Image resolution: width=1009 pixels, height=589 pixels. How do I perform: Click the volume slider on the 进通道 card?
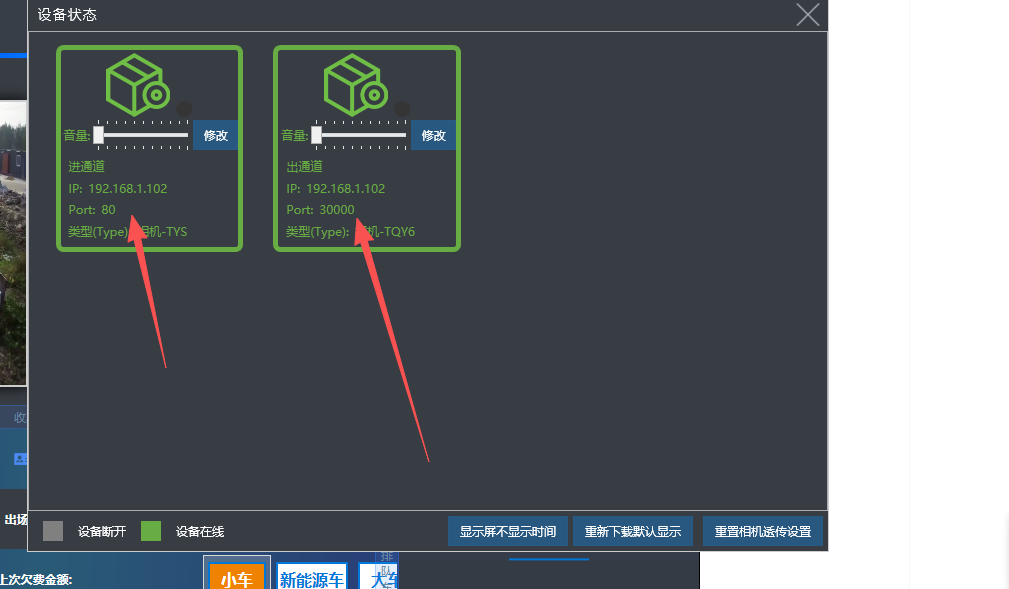pos(142,135)
